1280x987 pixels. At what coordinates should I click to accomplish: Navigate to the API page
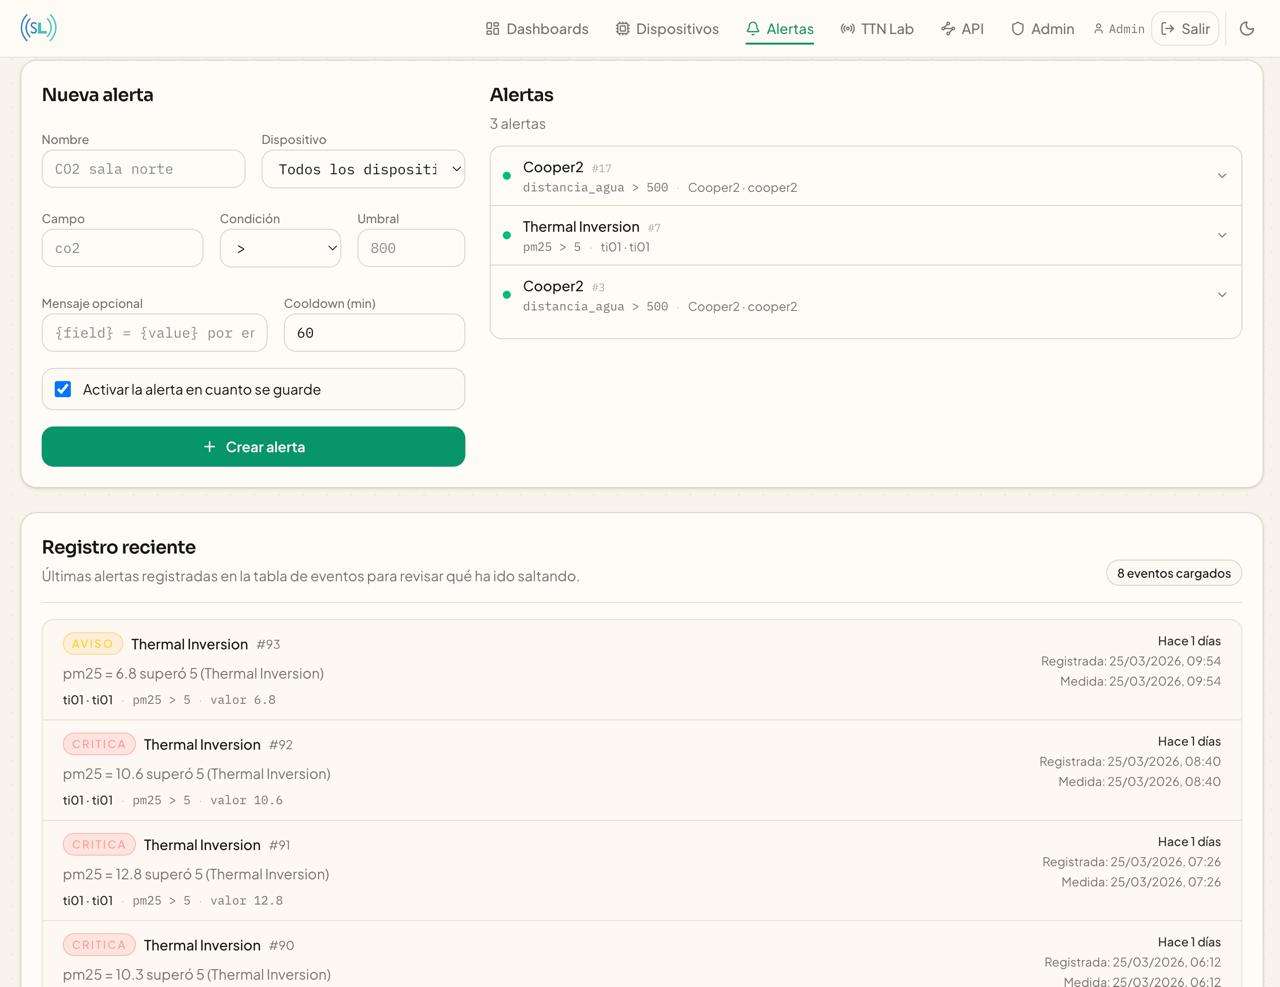tap(962, 29)
